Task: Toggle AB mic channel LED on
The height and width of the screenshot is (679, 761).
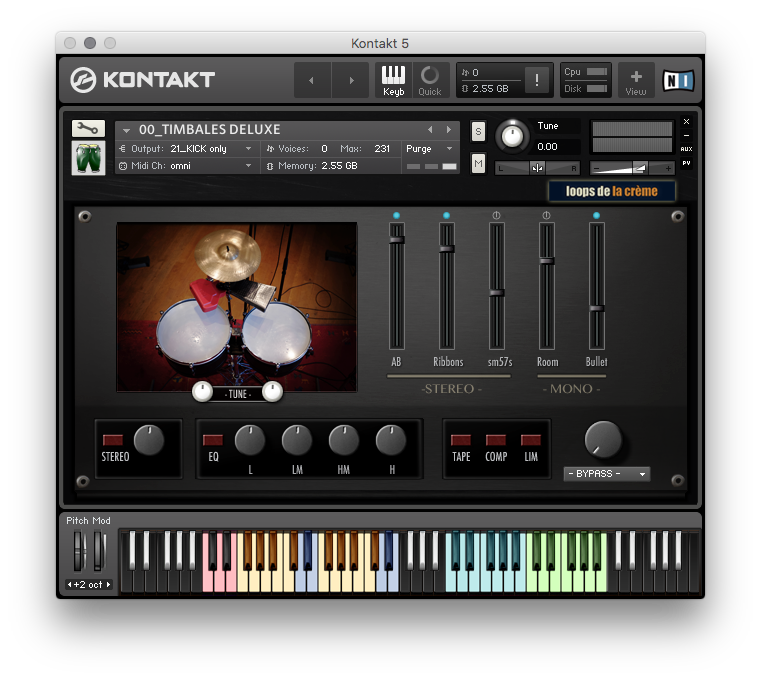Action: pos(397,215)
